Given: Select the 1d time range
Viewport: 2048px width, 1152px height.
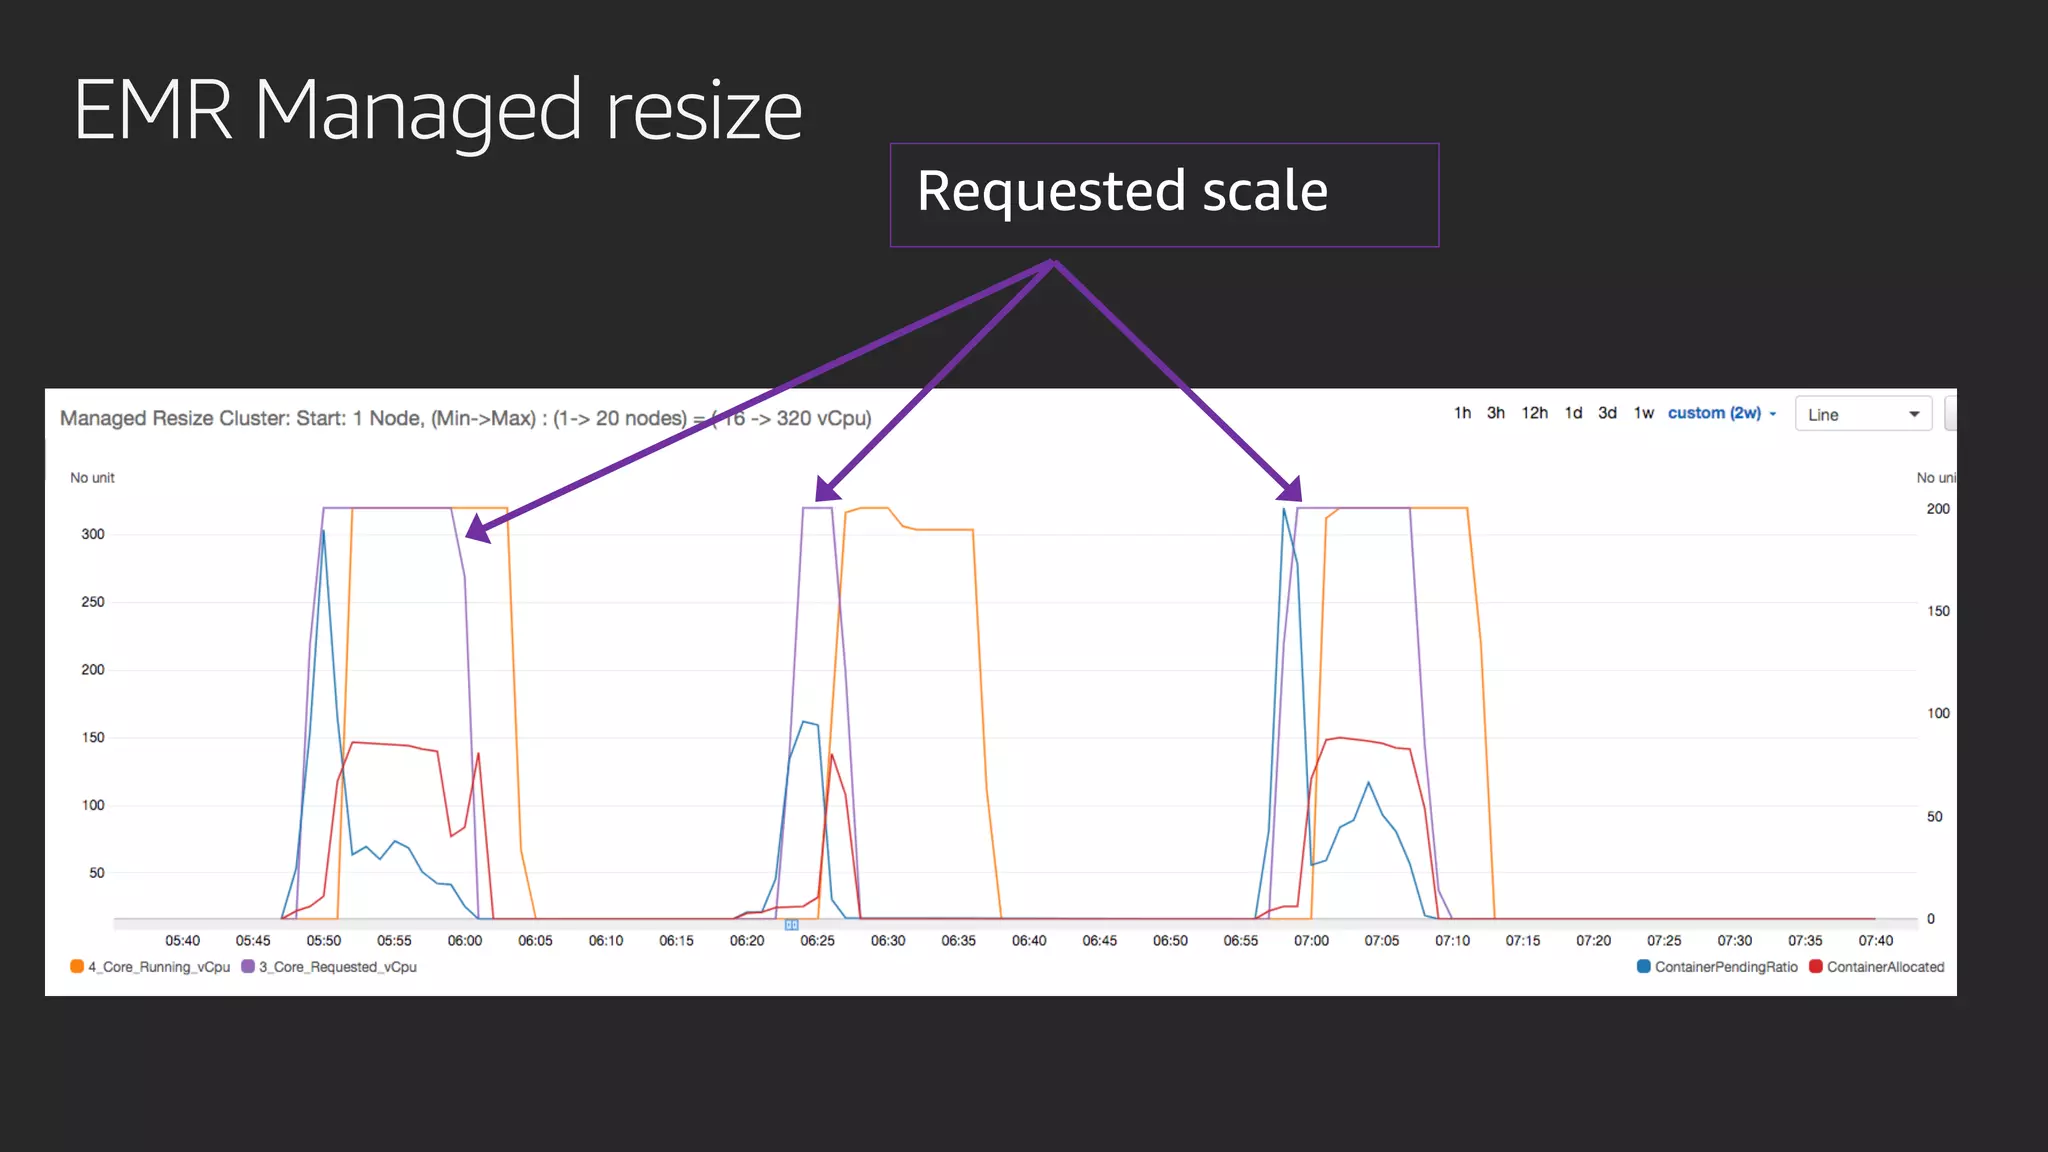Looking at the screenshot, I should 1573,413.
